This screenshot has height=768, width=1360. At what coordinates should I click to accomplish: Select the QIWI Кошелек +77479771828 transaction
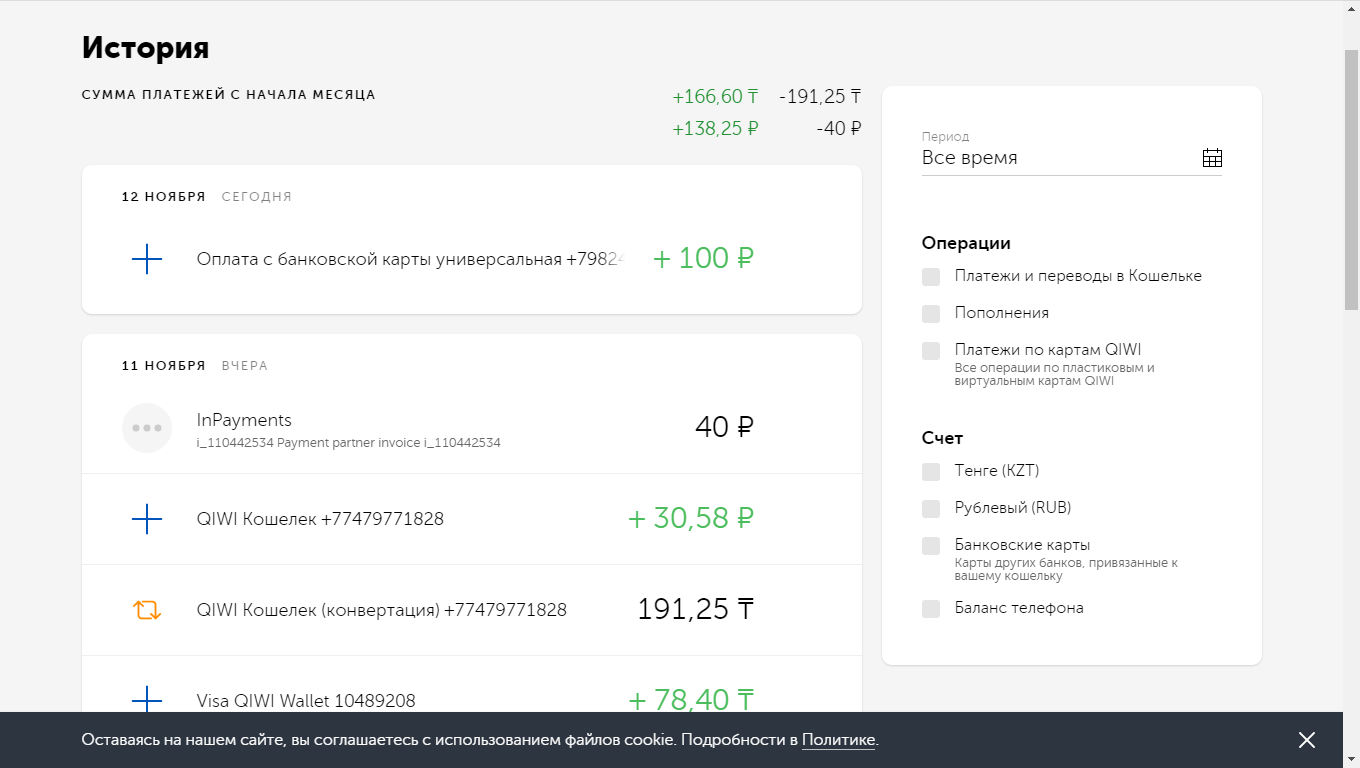tap(320, 519)
